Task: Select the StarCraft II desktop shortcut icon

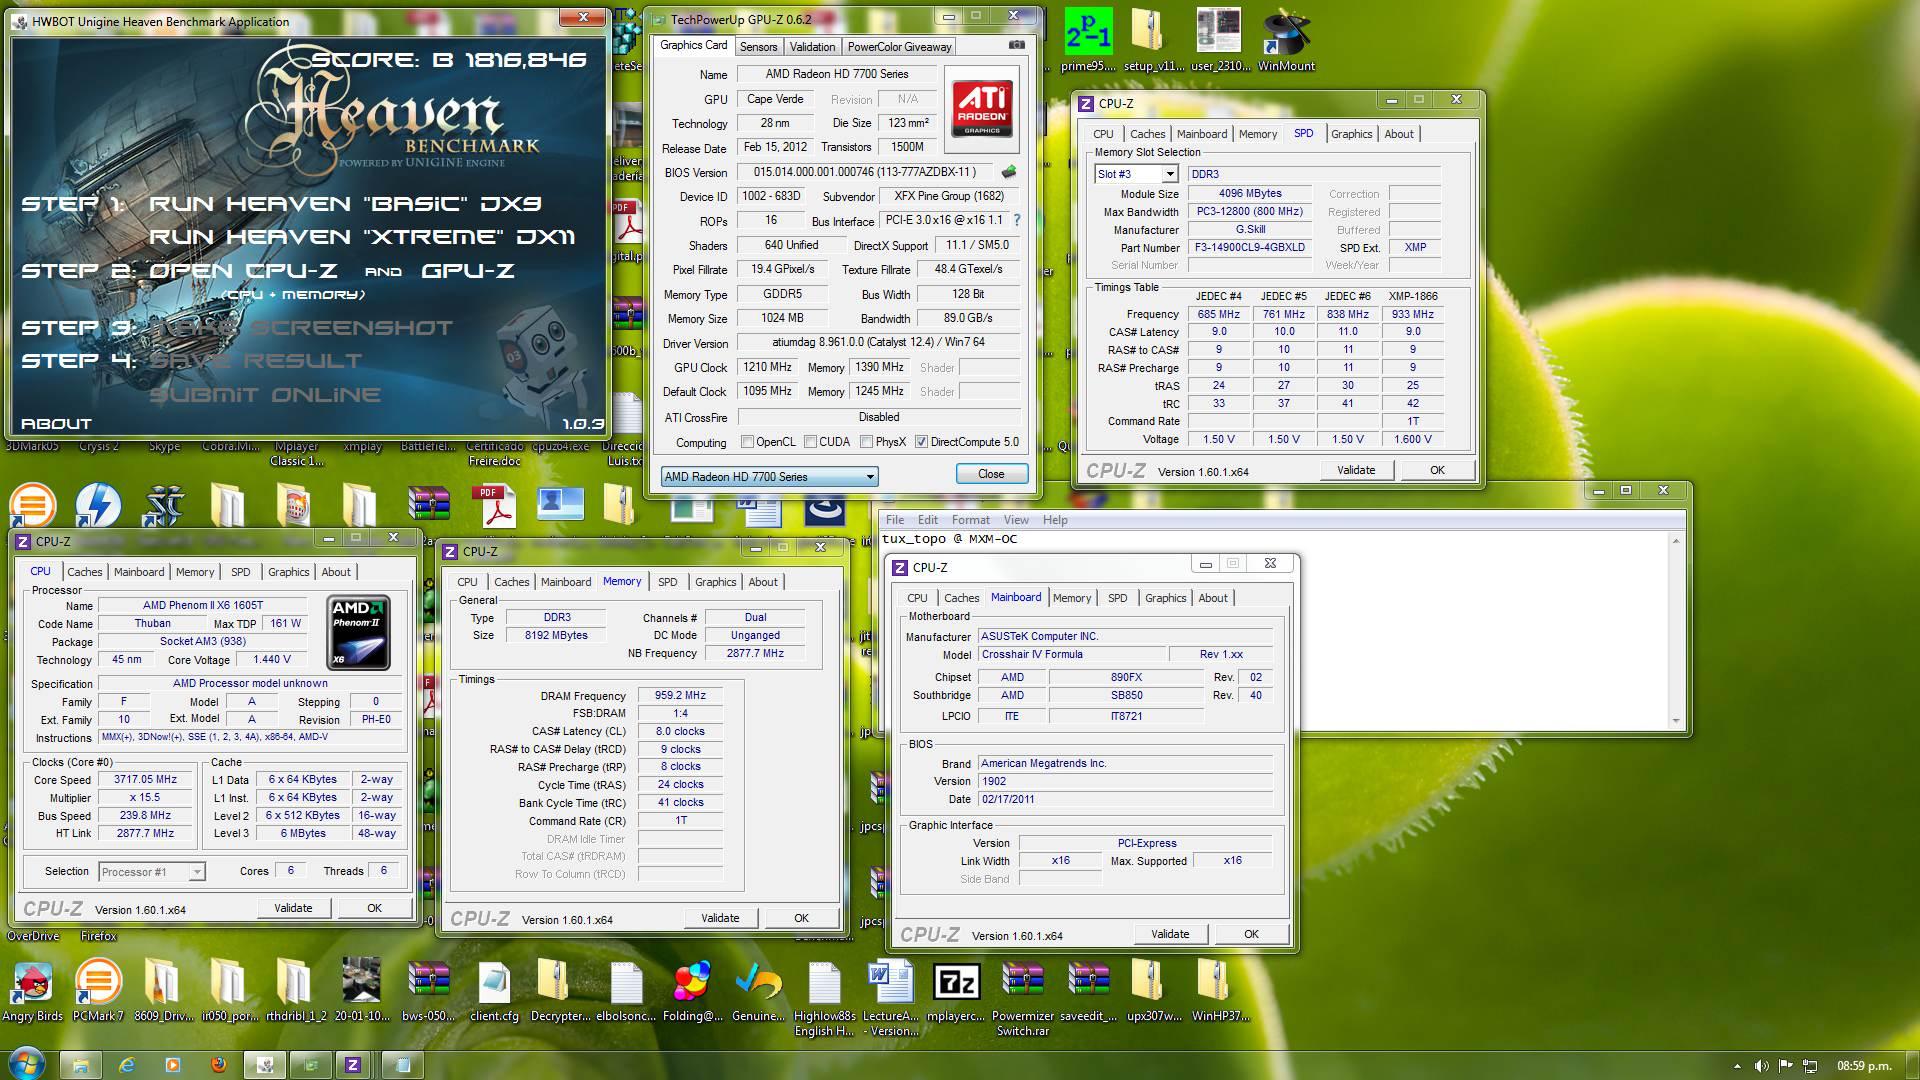Action: click(x=163, y=505)
